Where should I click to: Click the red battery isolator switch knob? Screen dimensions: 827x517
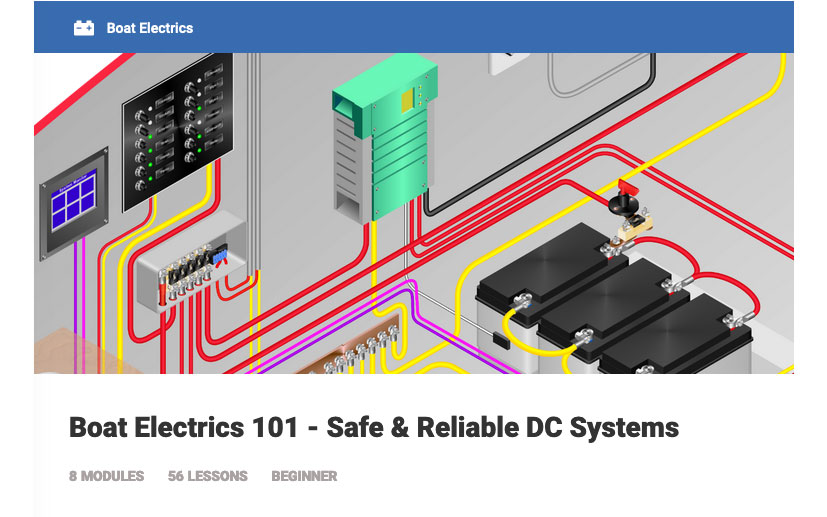point(627,187)
